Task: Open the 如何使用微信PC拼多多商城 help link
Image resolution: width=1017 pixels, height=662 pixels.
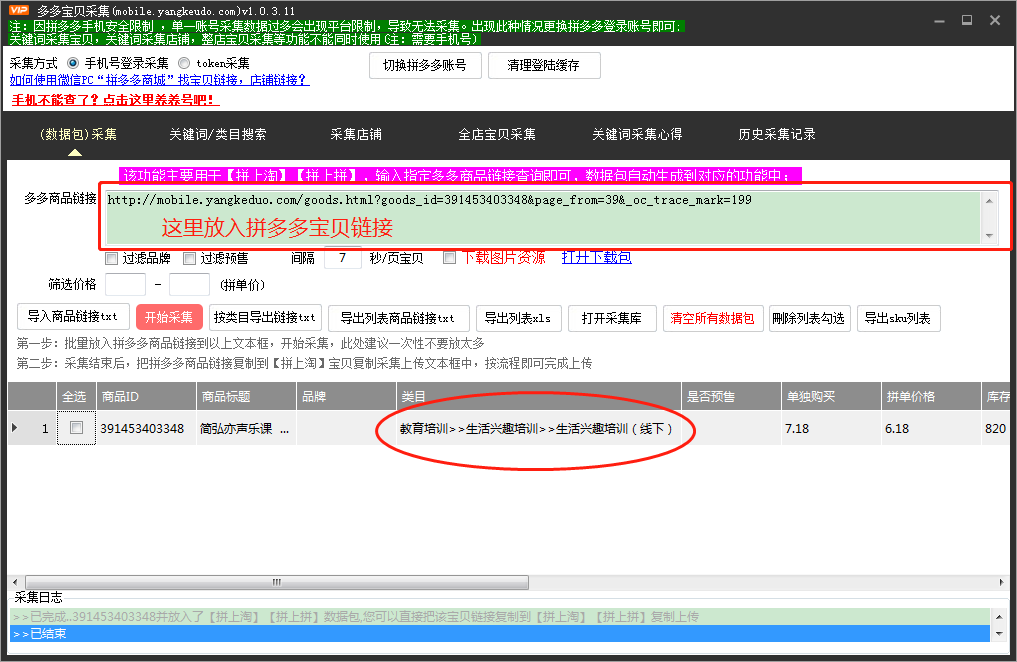Action: pos(160,80)
